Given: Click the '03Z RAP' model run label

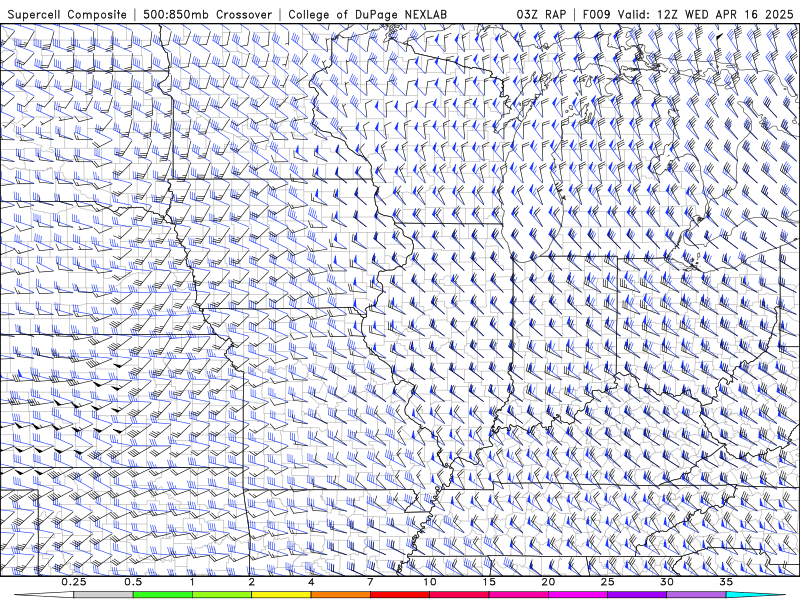Looking at the screenshot, I should coord(541,14).
